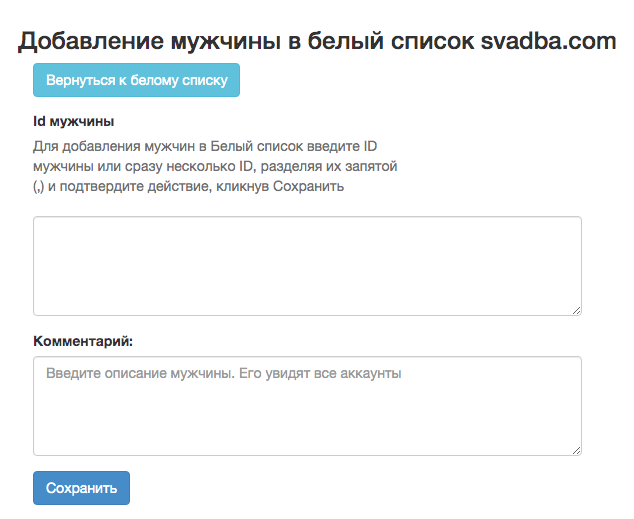Click the Введите описание мужчины placeholder text
This screenshot has height=519, width=634.
(140, 373)
